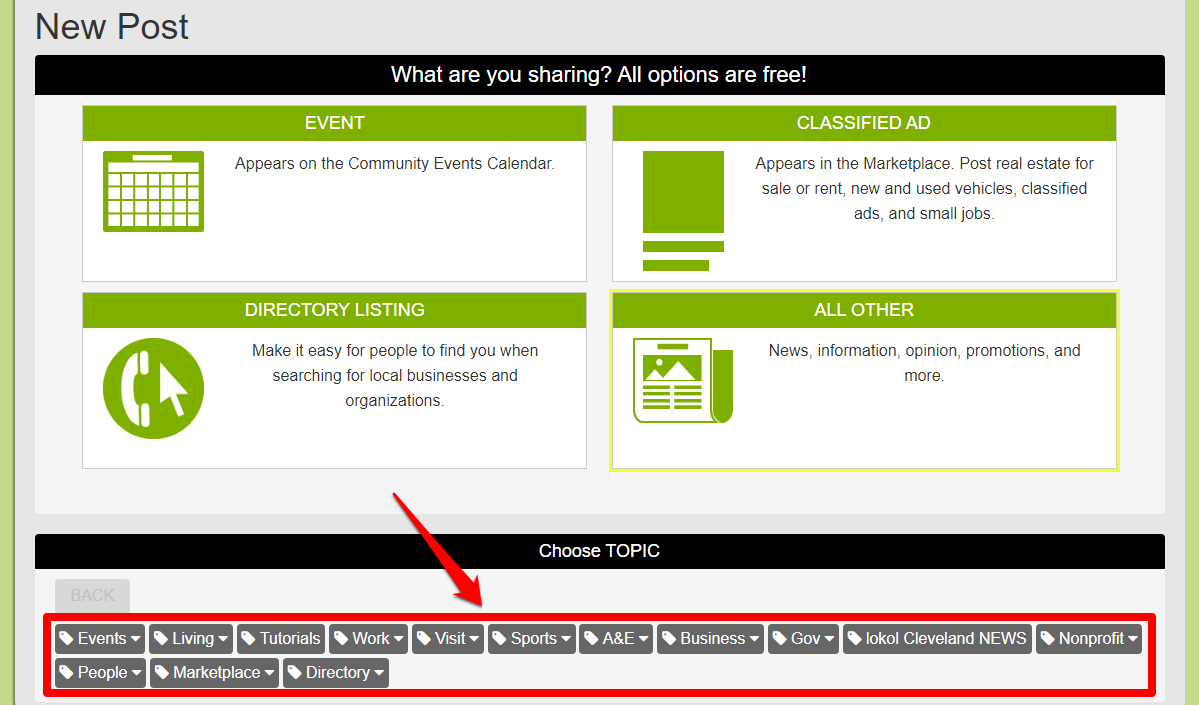This screenshot has height=705, width=1199.
Task: Click the tag icon on People topic
Action: click(67, 672)
